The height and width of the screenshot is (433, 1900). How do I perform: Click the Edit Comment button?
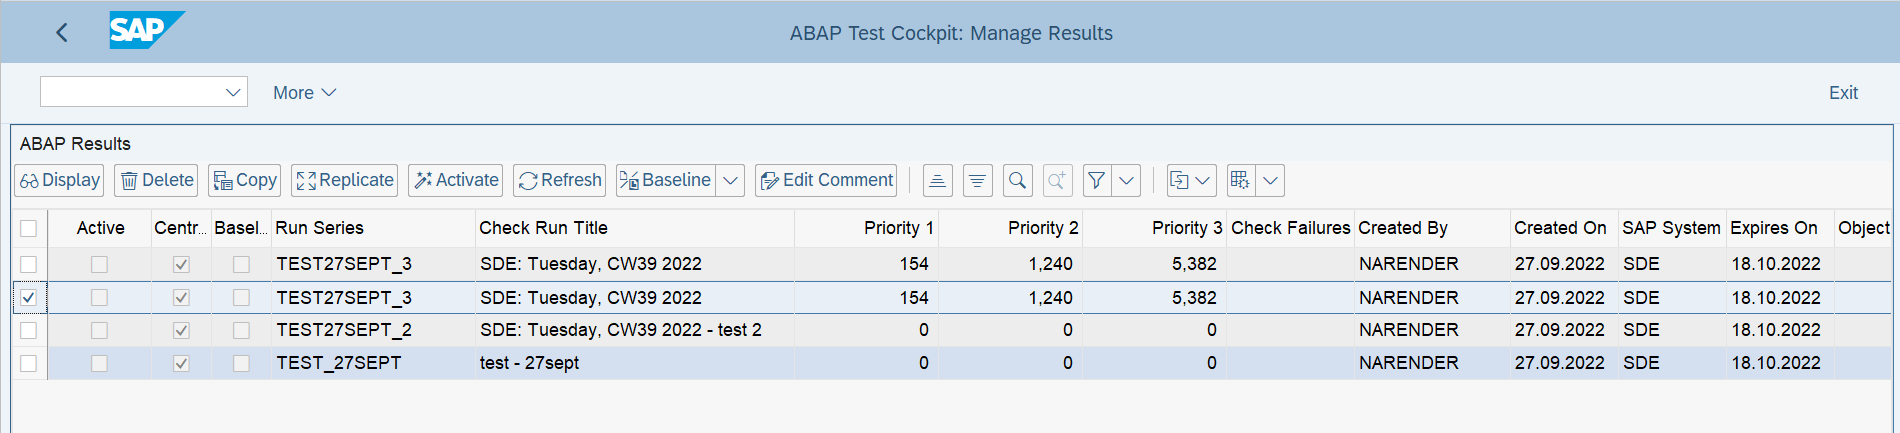click(826, 180)
